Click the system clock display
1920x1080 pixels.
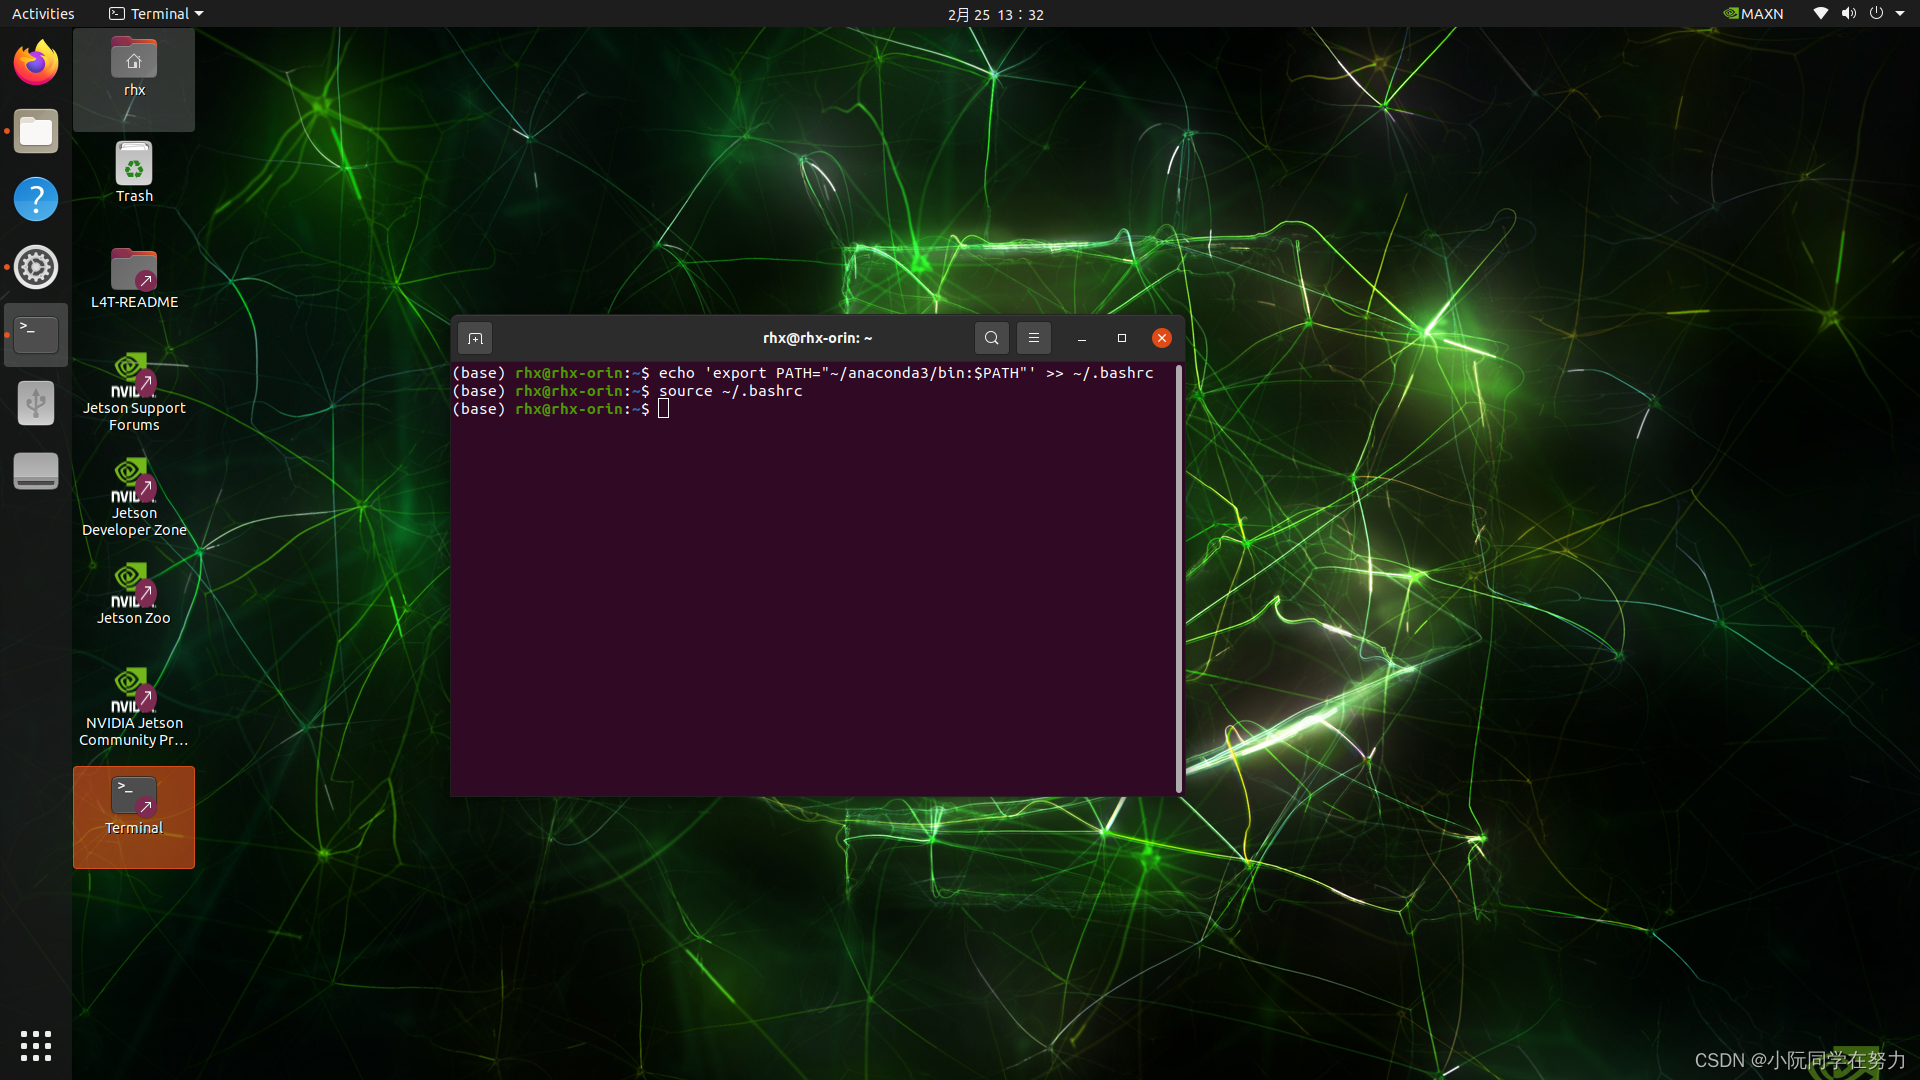(996, 13)
